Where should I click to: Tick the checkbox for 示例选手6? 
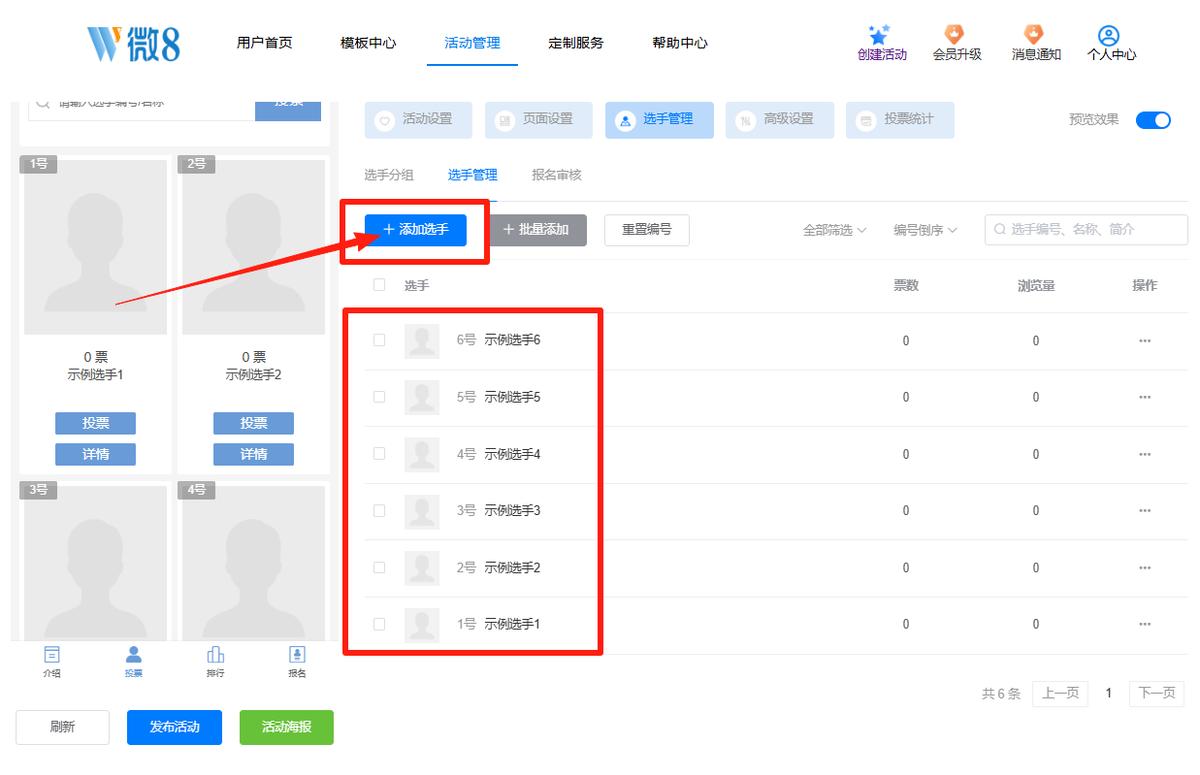pos(379,340)
